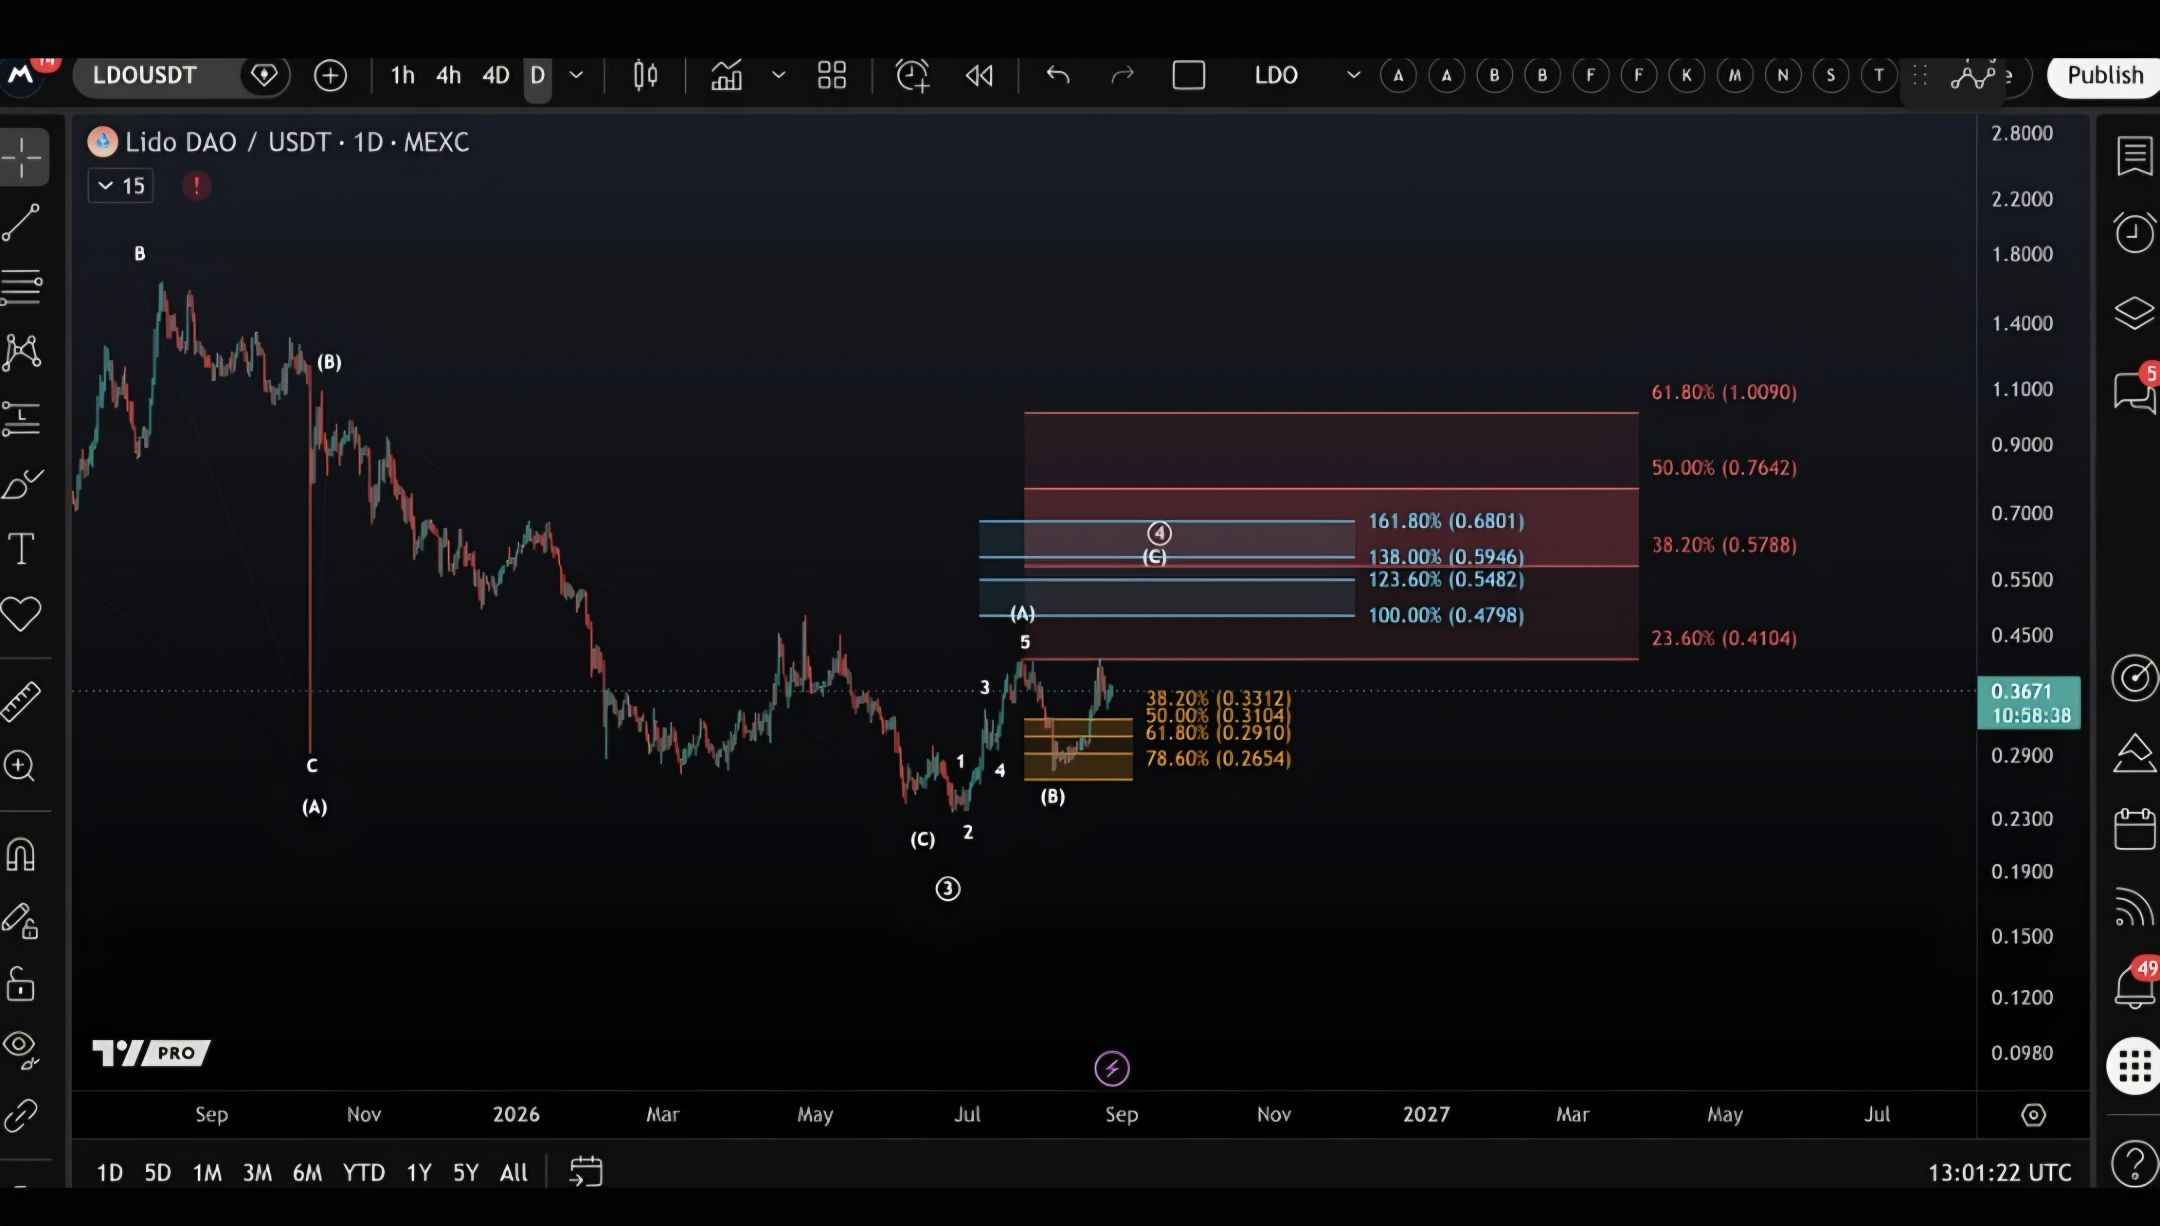Set range to 5D
2160x1226 pixels.
157,1172
